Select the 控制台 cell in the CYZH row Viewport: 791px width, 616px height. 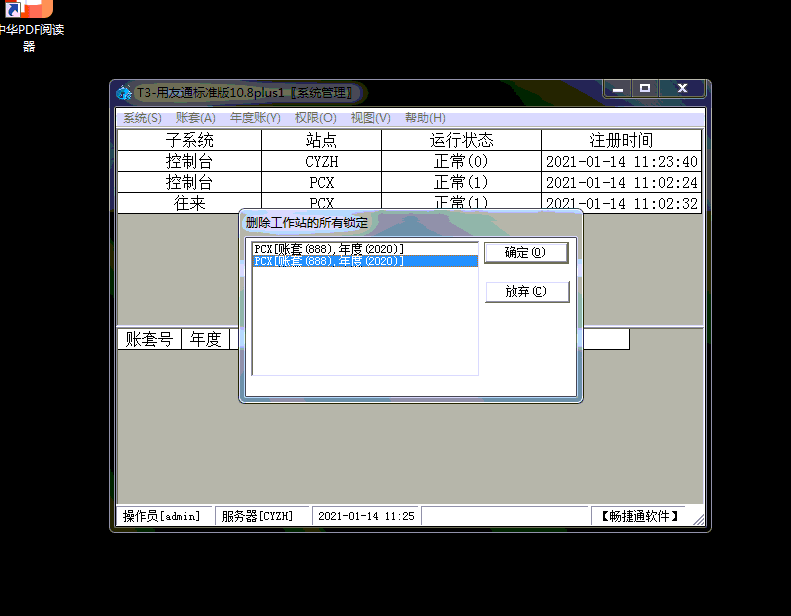point(190,161)
